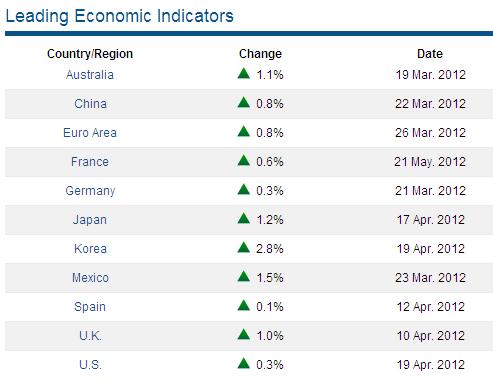Click the green up arrow beside Australia's 1.1%
493x386 pixels.
pyautogui.click(x=244, y=73)
